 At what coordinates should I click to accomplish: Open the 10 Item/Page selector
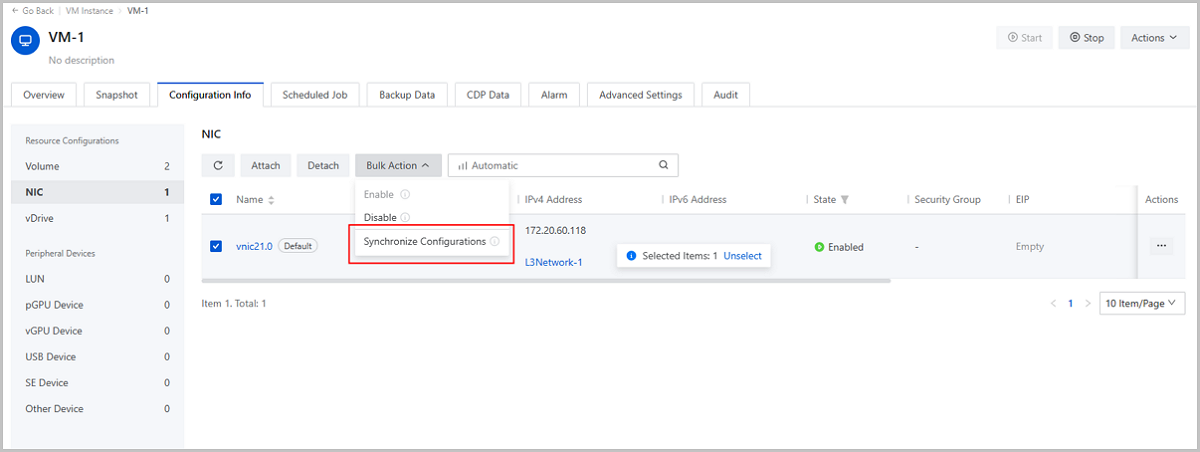(x=1141, y=303)
